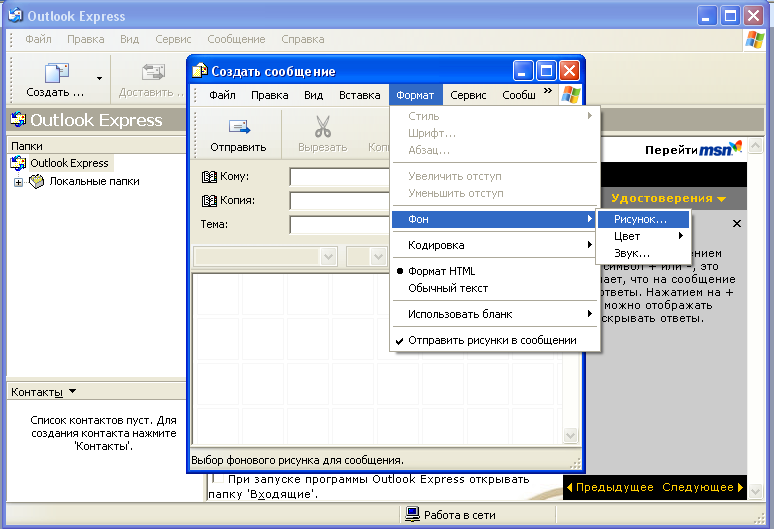Click in the Кому recipient field
Image resolution: width=774 pixels, height=529 pixels.
tap(340, 177)
